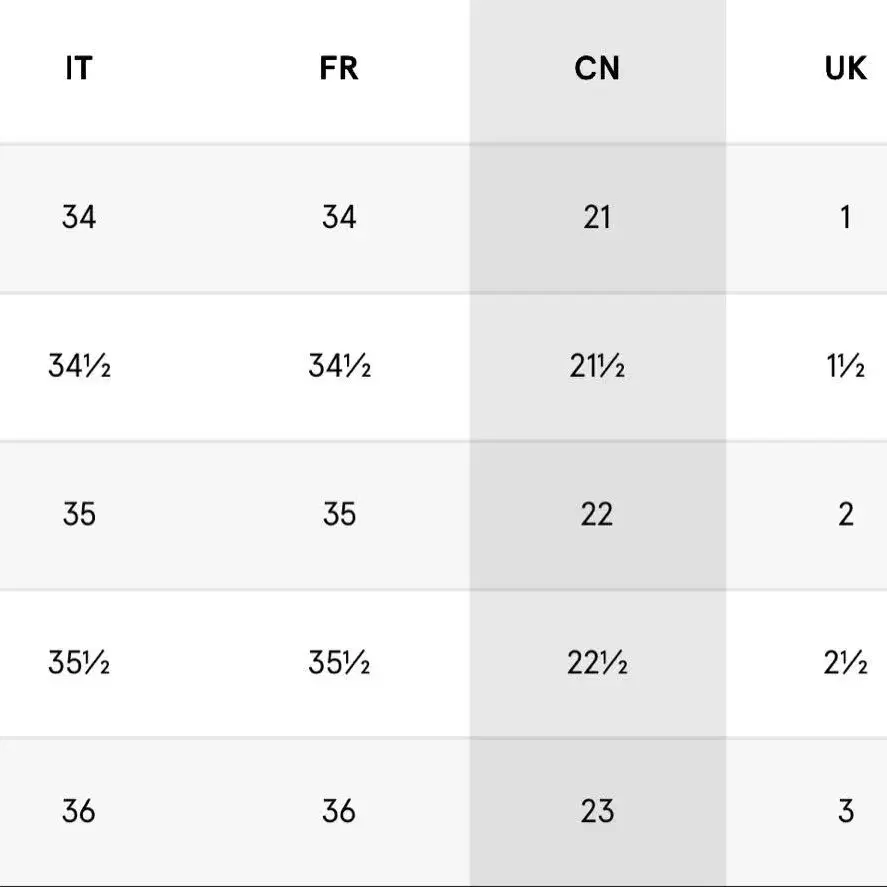Choose CN size 21 cell

tap(597, 217)
